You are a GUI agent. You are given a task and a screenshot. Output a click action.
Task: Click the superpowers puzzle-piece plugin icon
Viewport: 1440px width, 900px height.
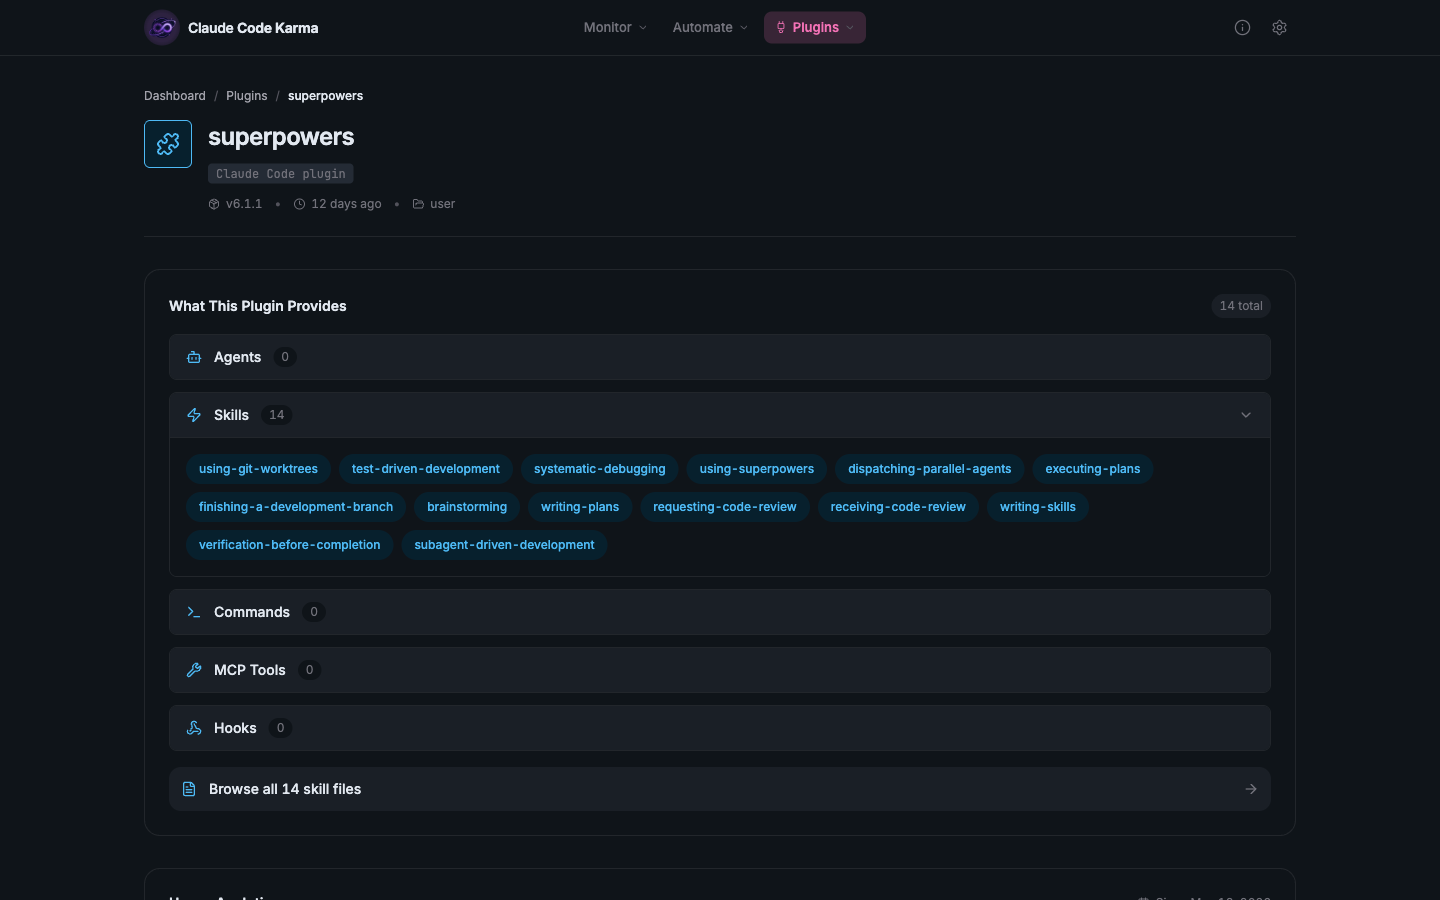[168, 144]
